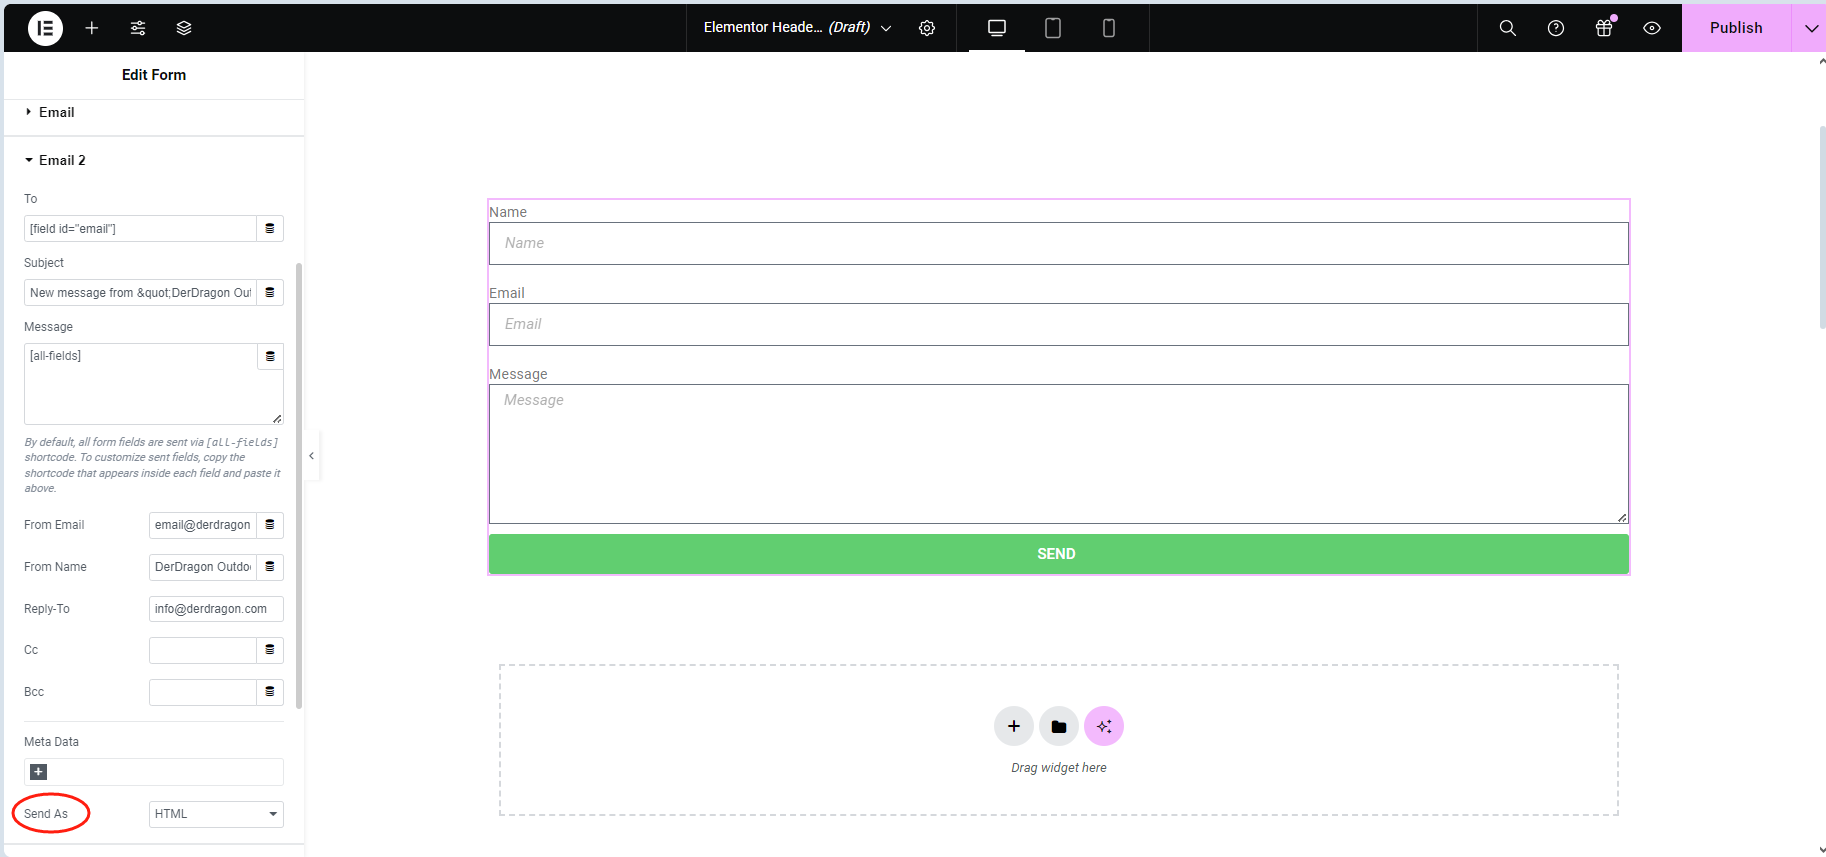Viewport: 1826px width, 857px height.
Task: Open the Structure layers icon
Action: coord(184,28)
